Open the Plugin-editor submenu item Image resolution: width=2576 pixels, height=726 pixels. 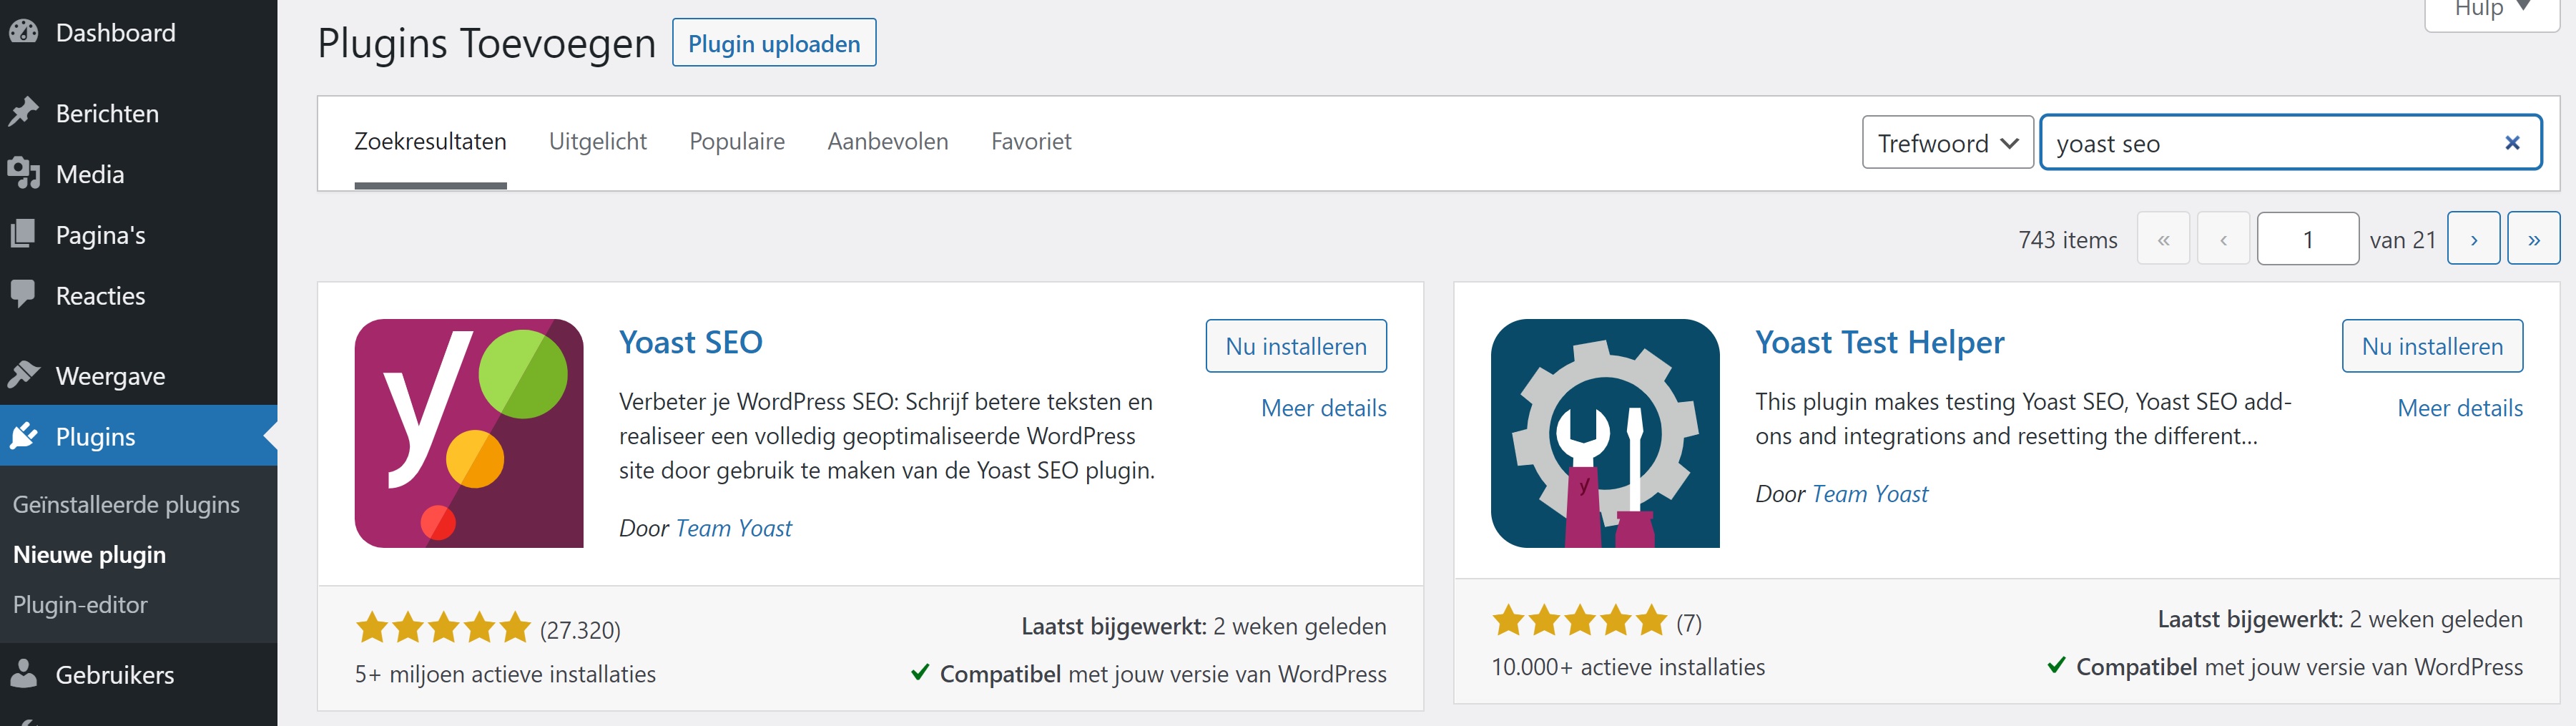80,604
